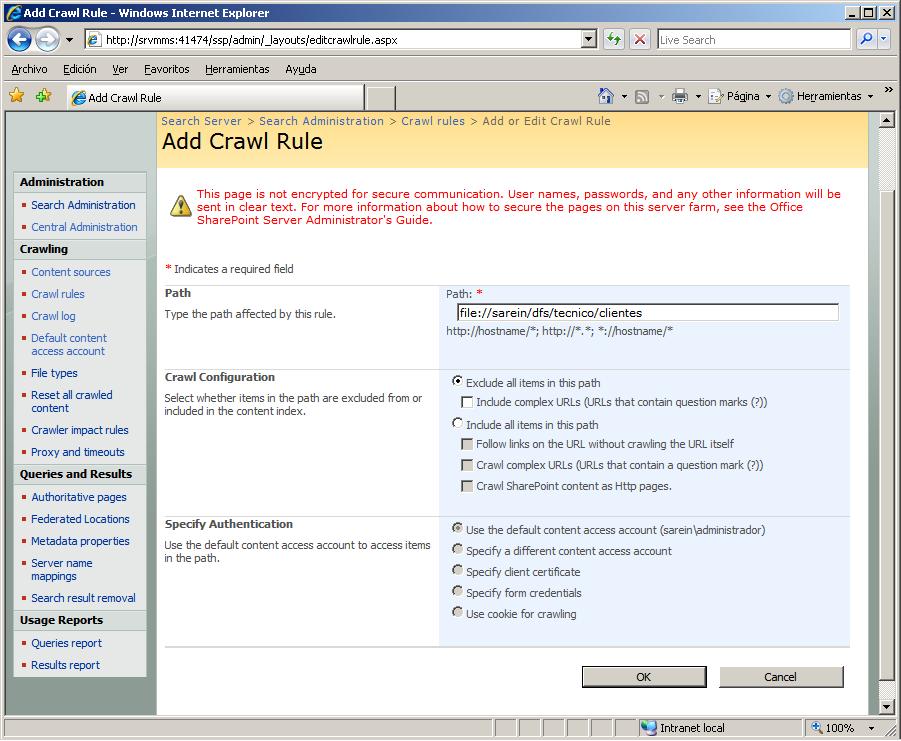Click the Stop loading red X icon
This screenshot has width=901, height=741.
pyautogui.click(x=640, y=40)
